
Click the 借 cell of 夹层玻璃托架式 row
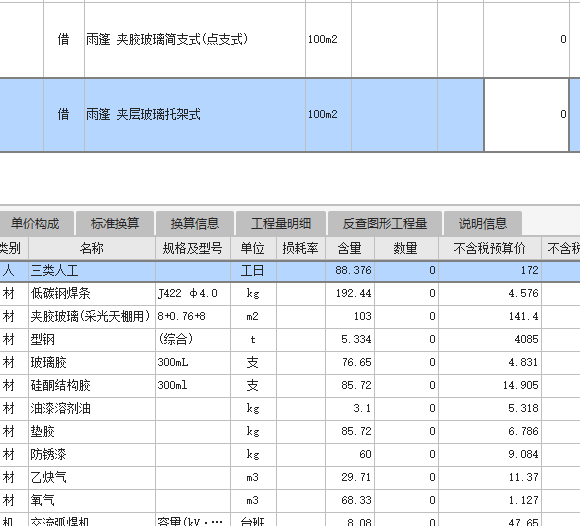pyautogui.click(x=64, y=114)
